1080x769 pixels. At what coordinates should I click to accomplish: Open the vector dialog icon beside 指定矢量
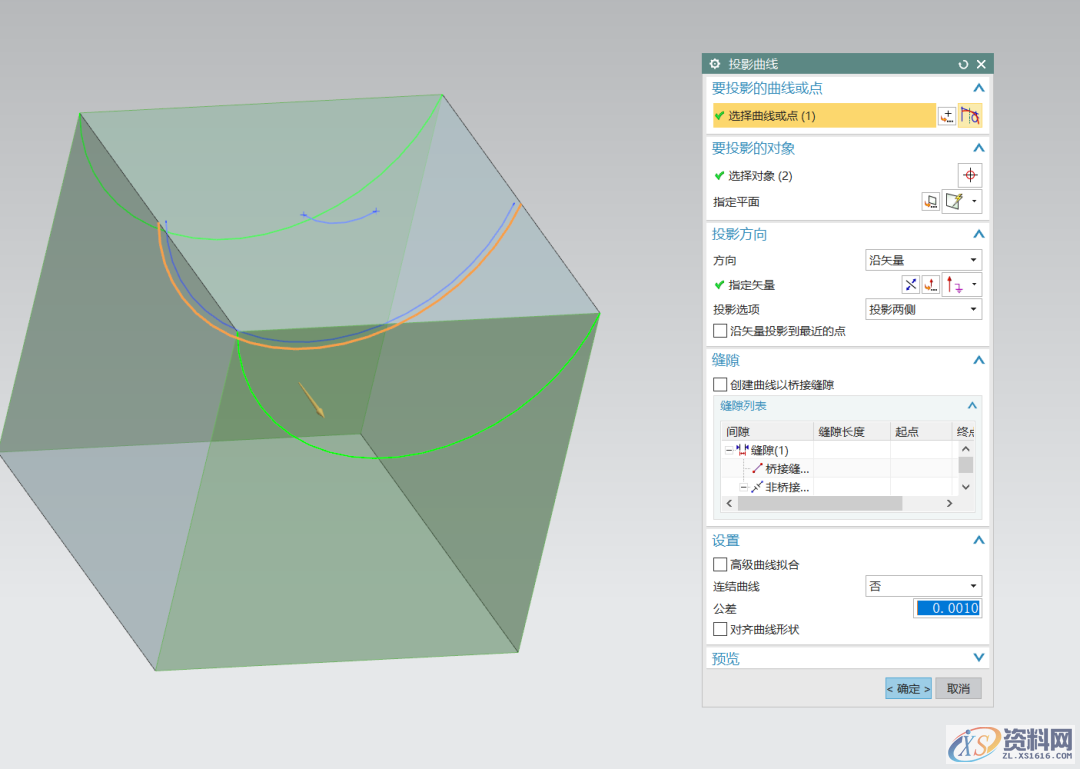[x=931, y=285]
